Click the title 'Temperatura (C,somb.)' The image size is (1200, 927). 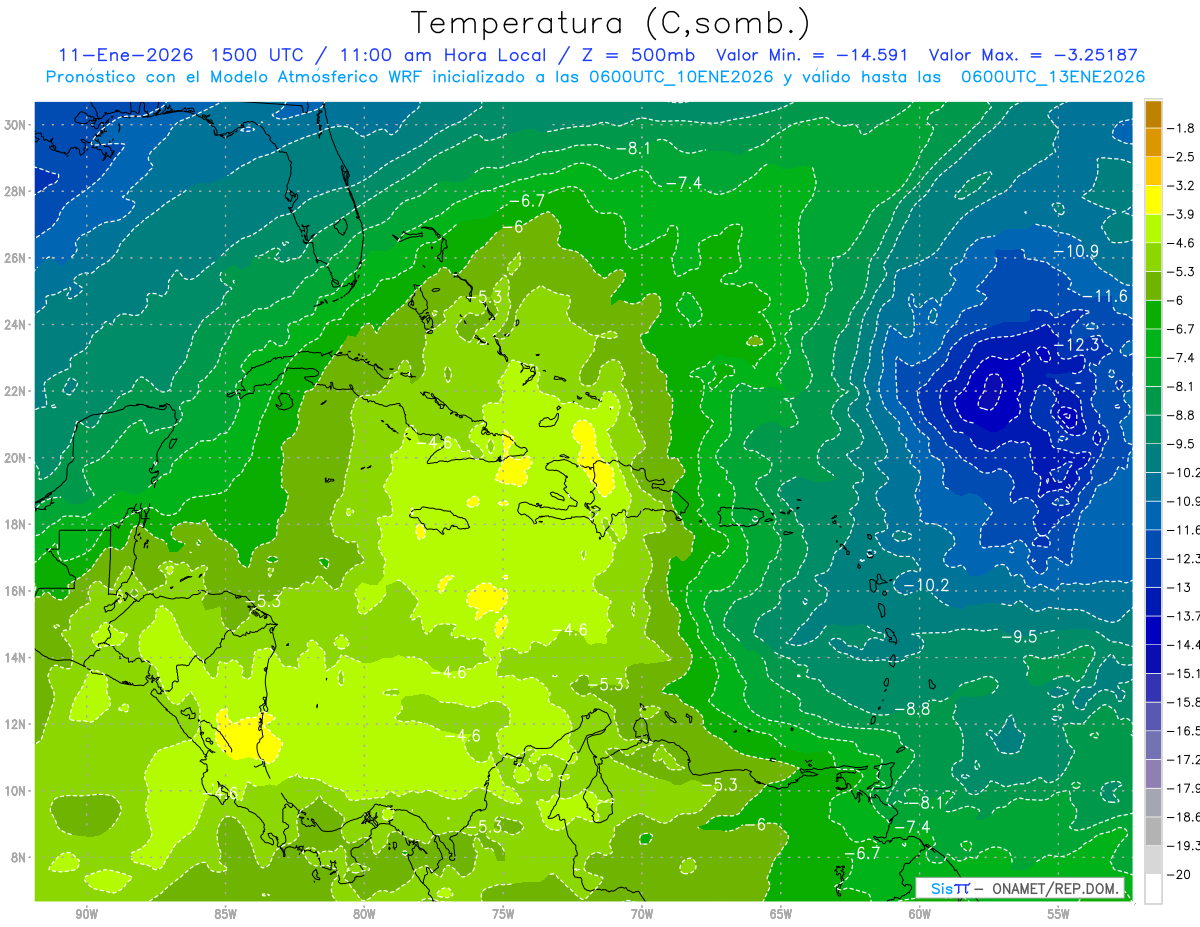610,23
